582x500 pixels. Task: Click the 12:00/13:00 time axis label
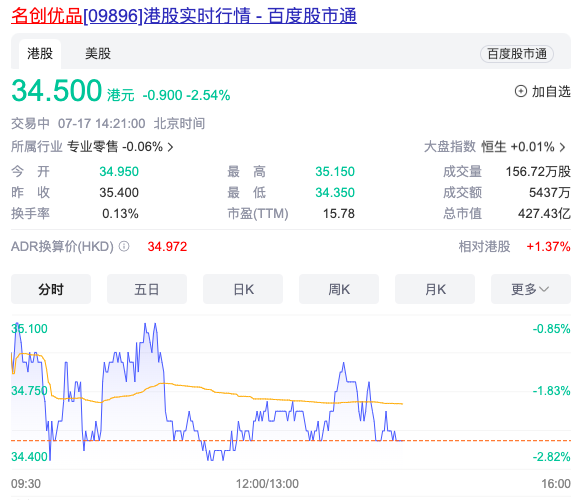point(267,484)
